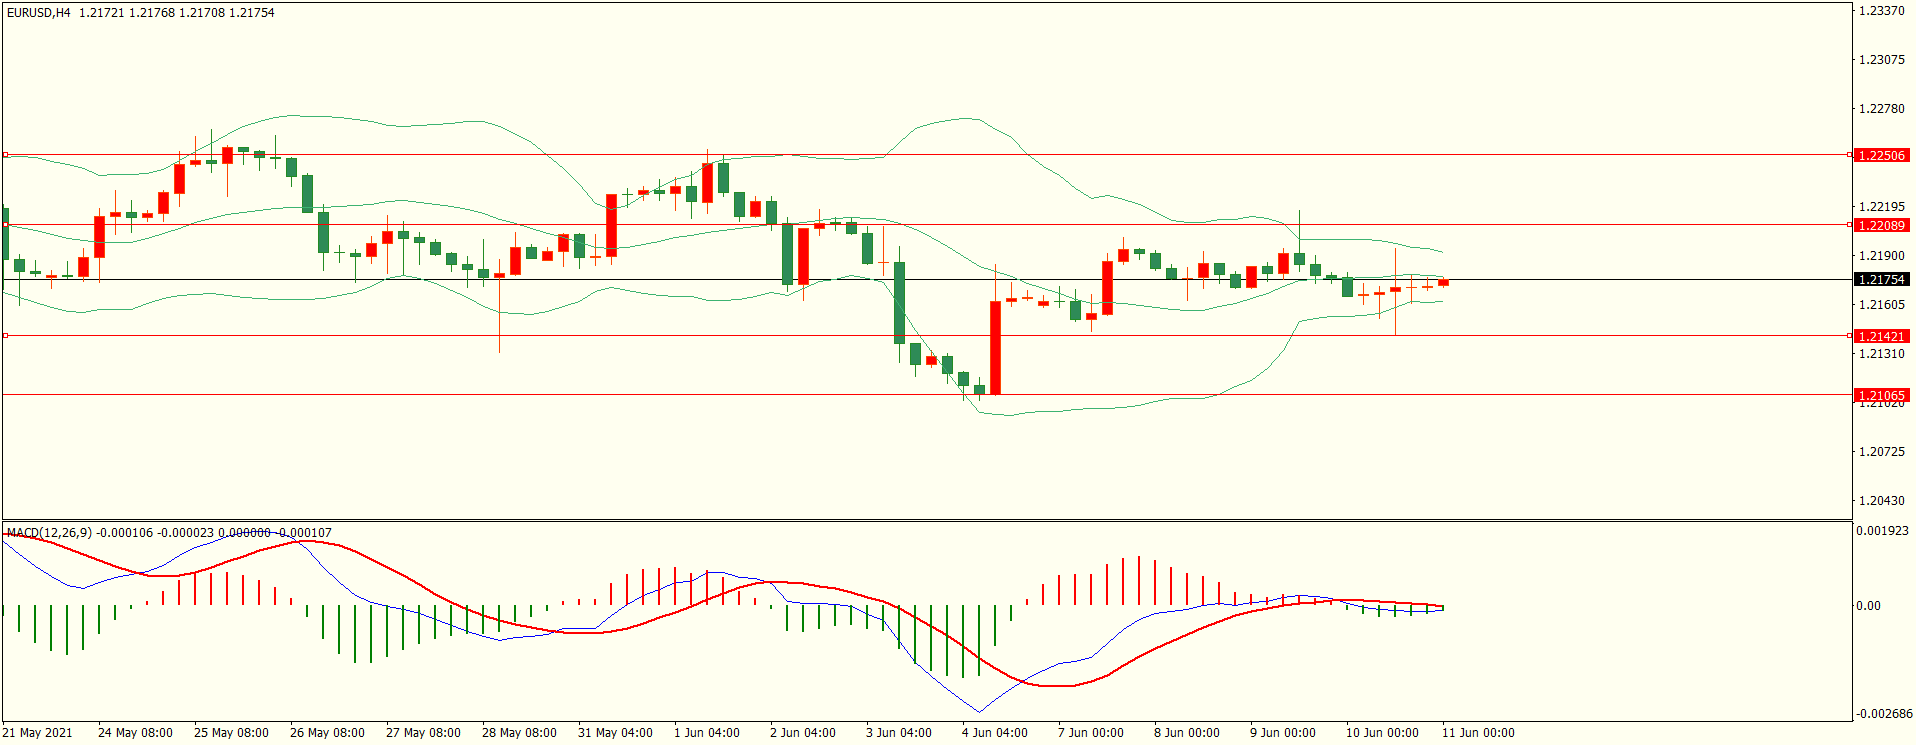
Task: Click the 1.23075 price axis label
Action: 1881,60
